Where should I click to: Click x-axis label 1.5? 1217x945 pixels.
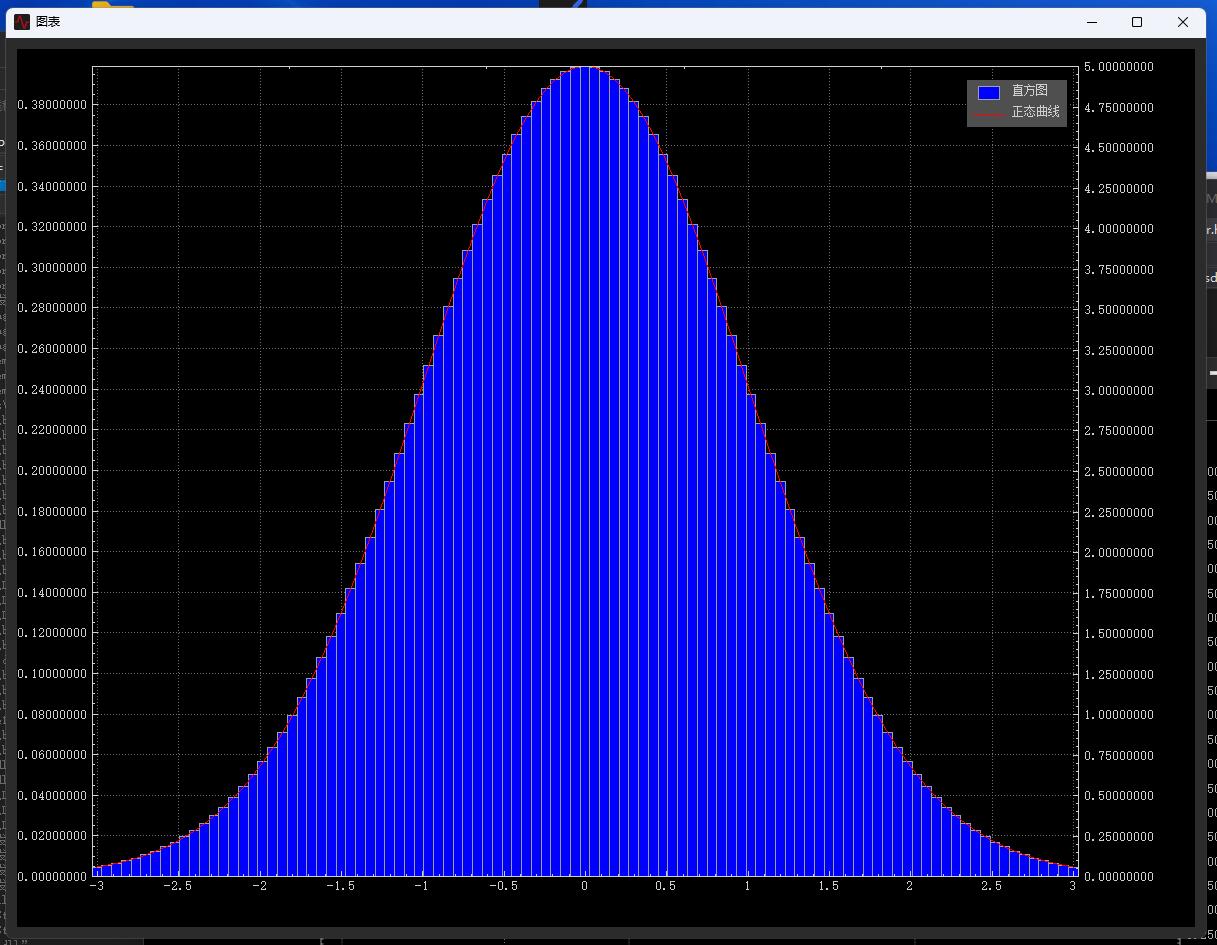828,886
